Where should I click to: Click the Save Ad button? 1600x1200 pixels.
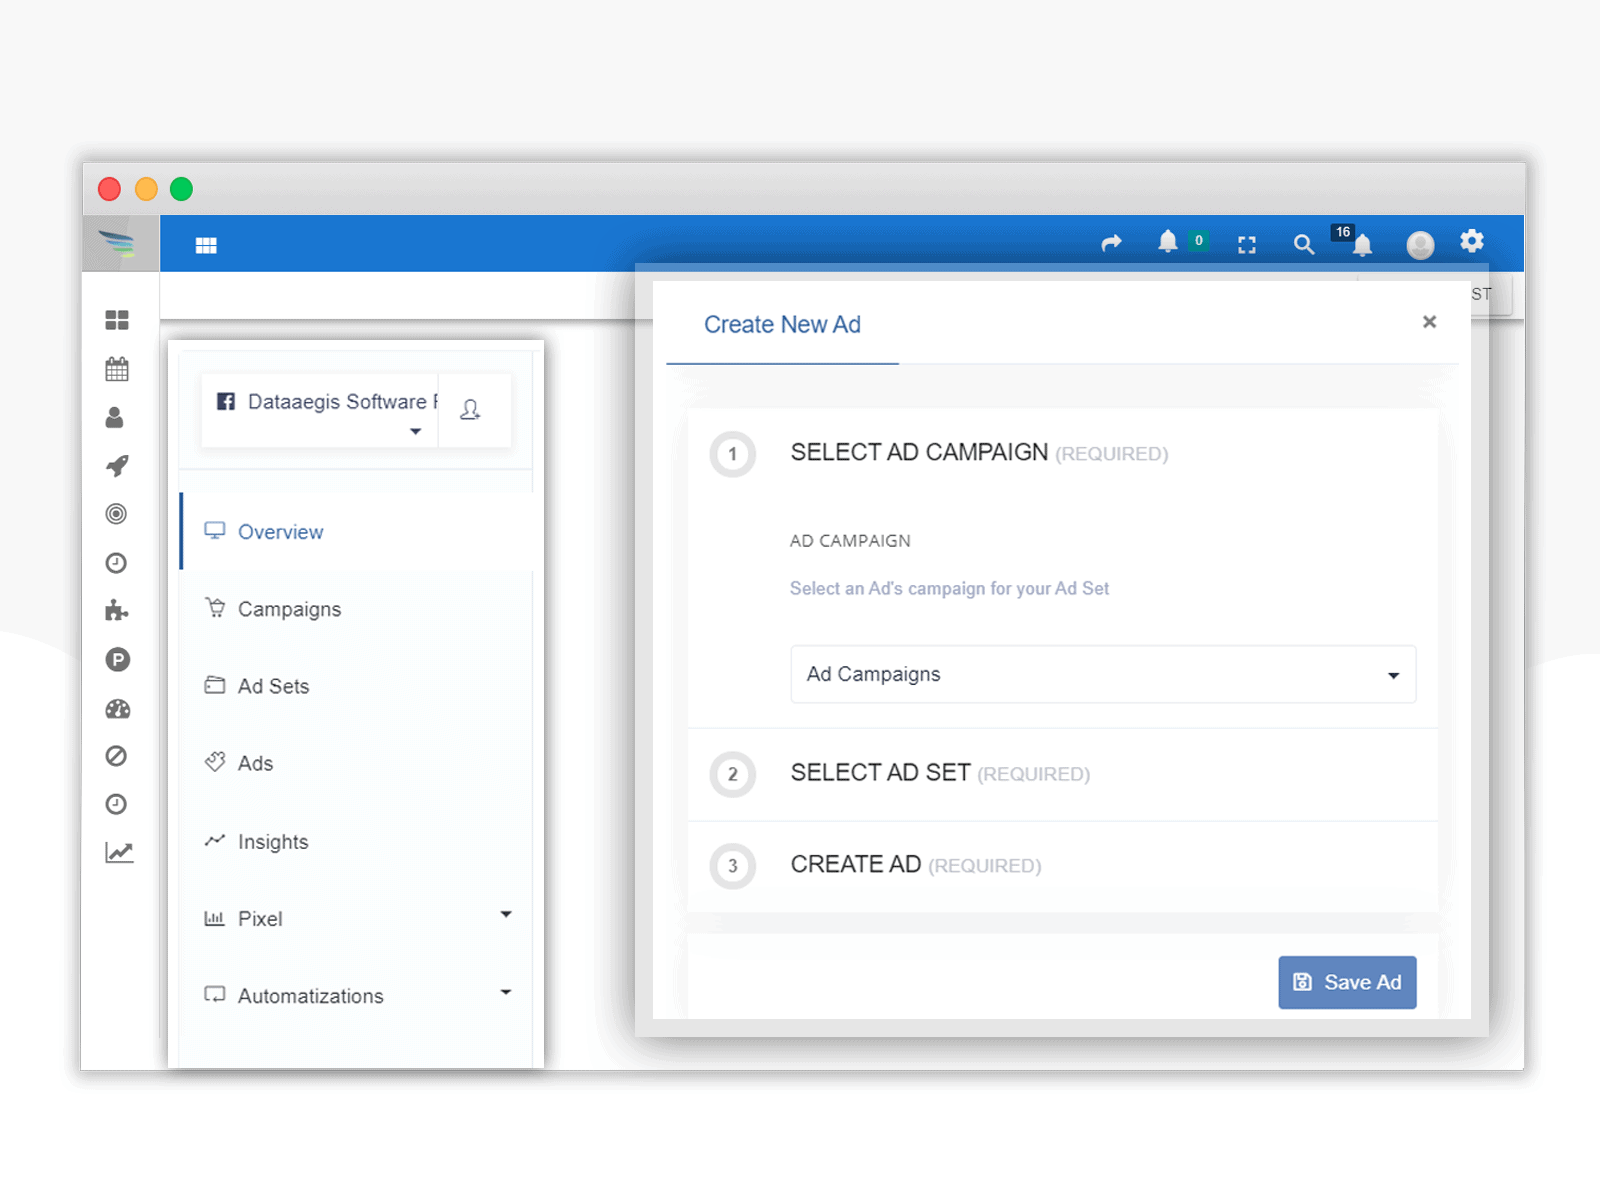pos(1347,982)
